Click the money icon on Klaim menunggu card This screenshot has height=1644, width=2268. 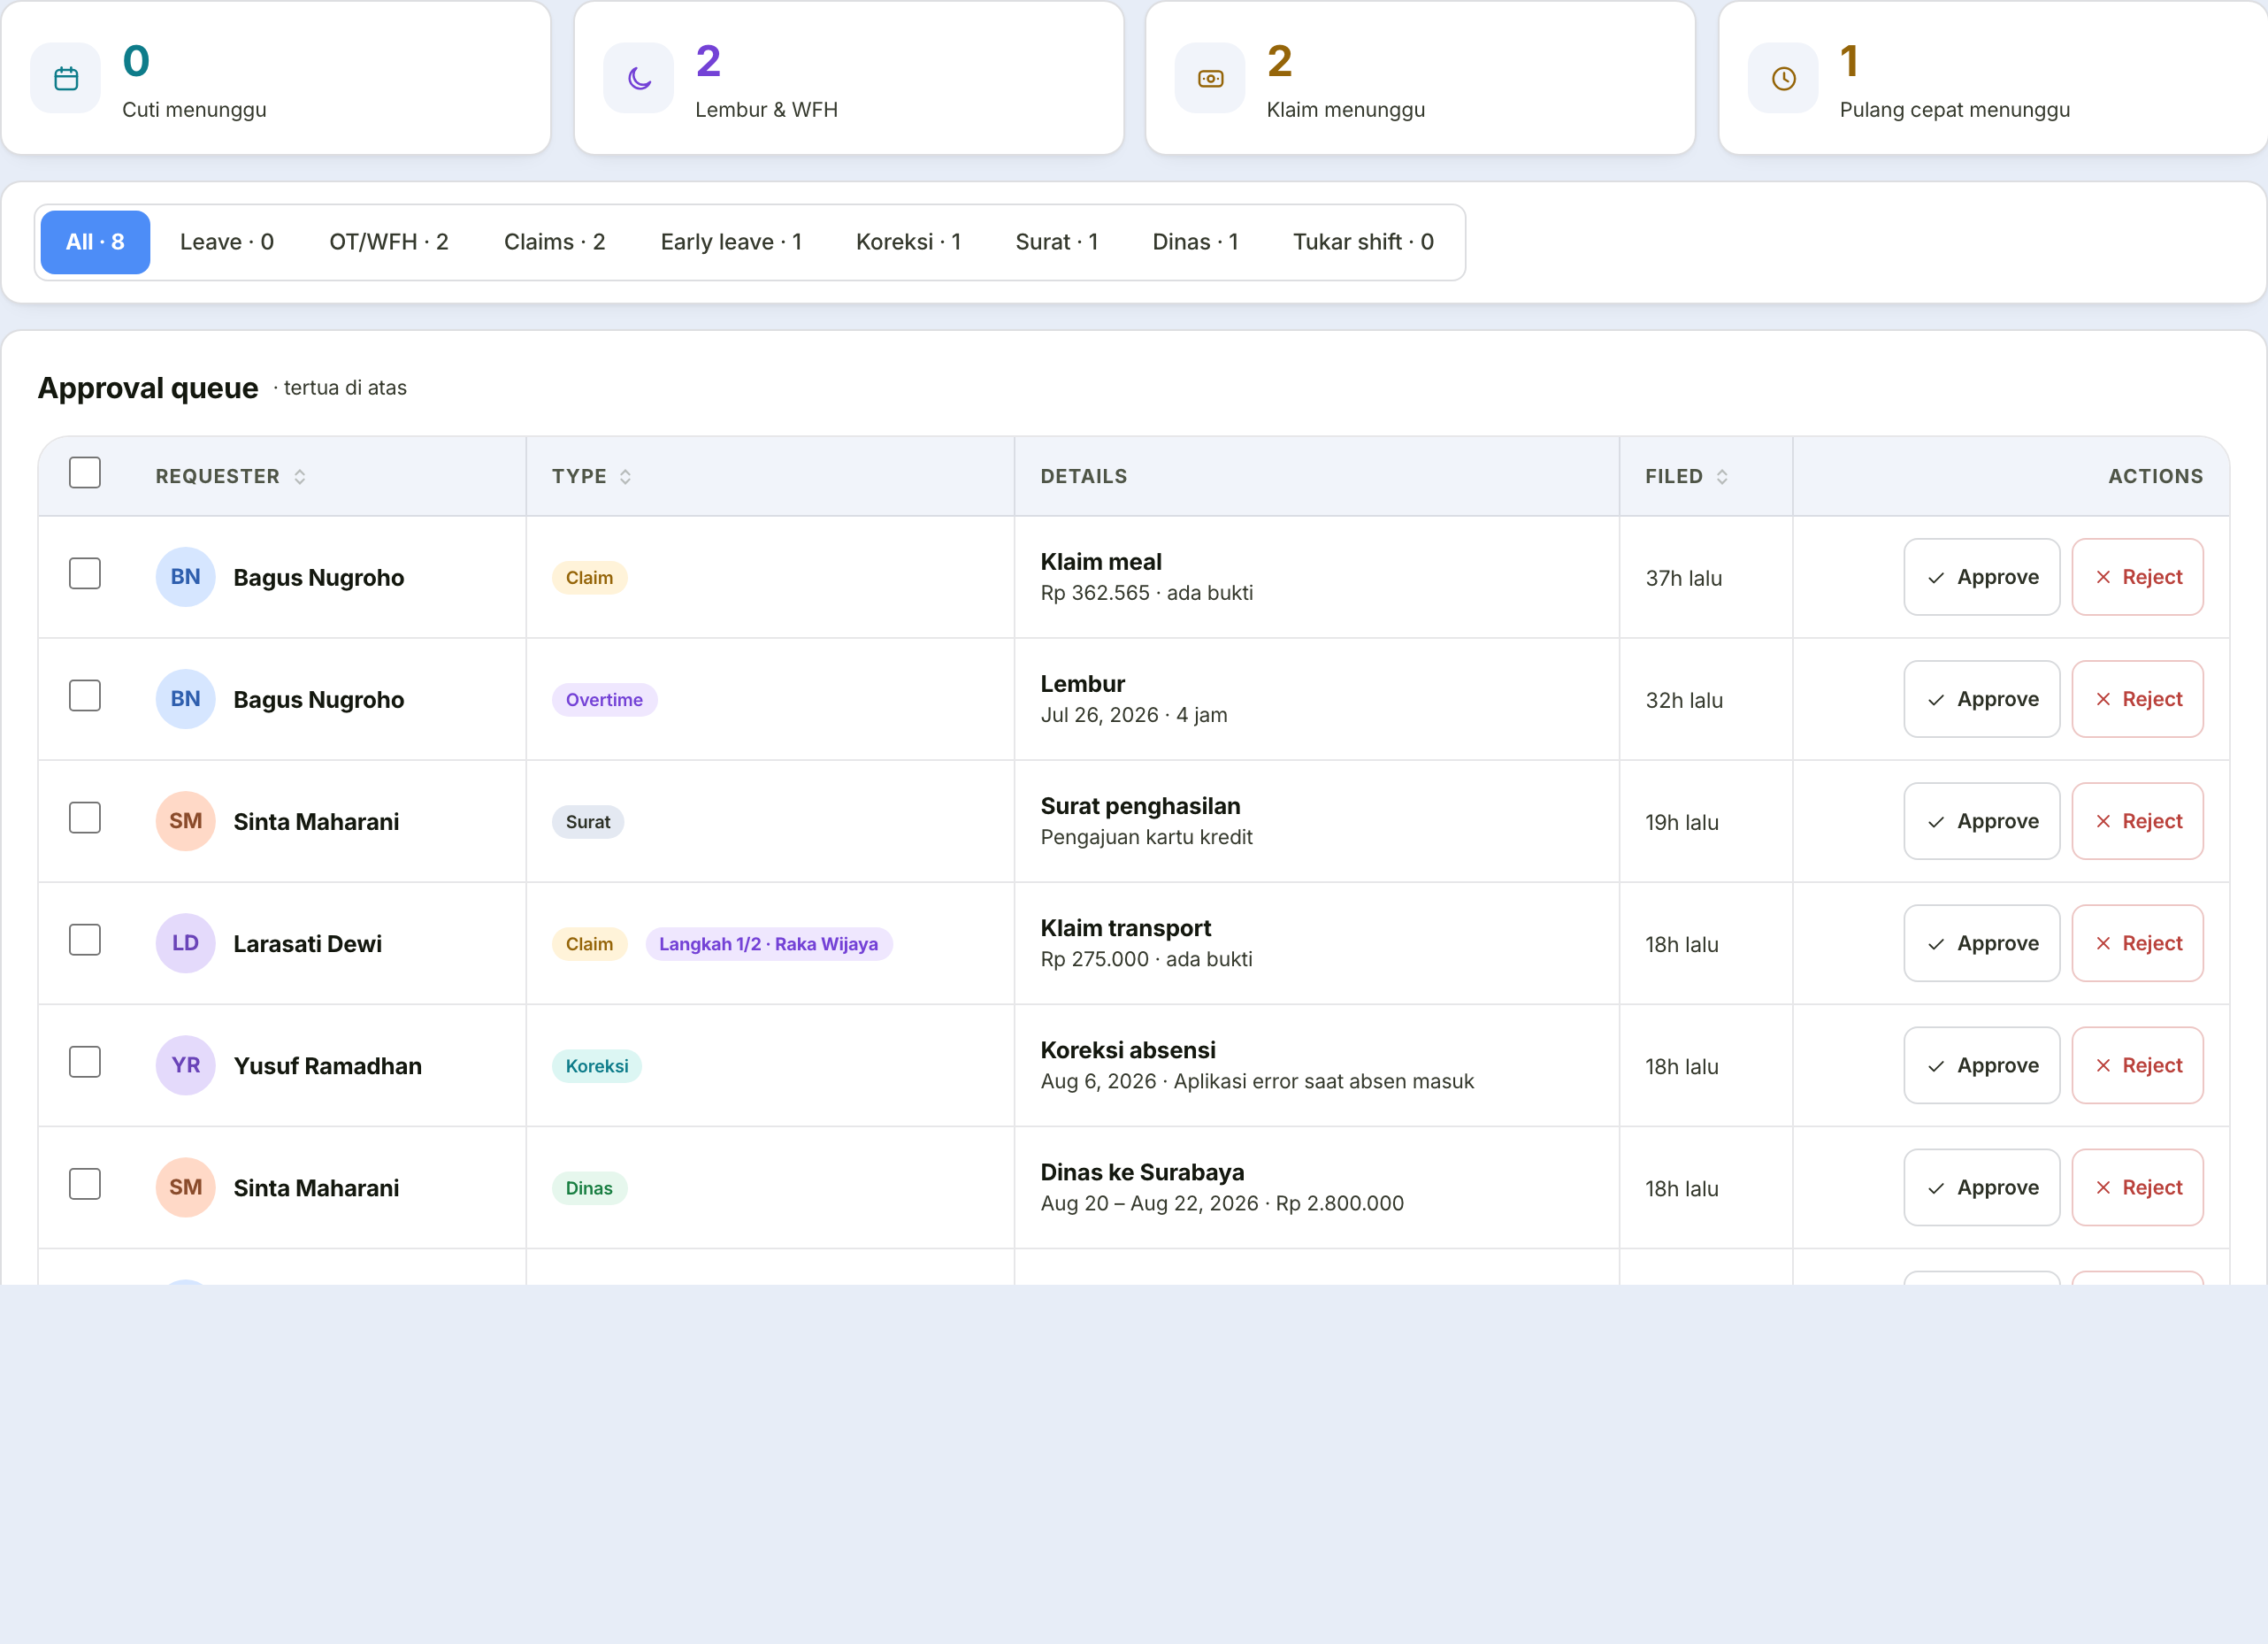(1210, 78)
